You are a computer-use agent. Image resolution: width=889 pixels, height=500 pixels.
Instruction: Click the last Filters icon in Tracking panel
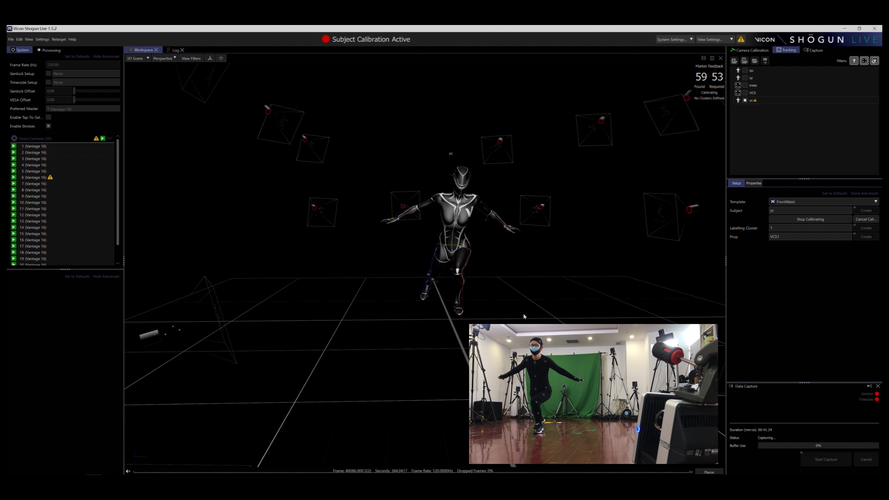pyautogui.click(x=875, y=61)
